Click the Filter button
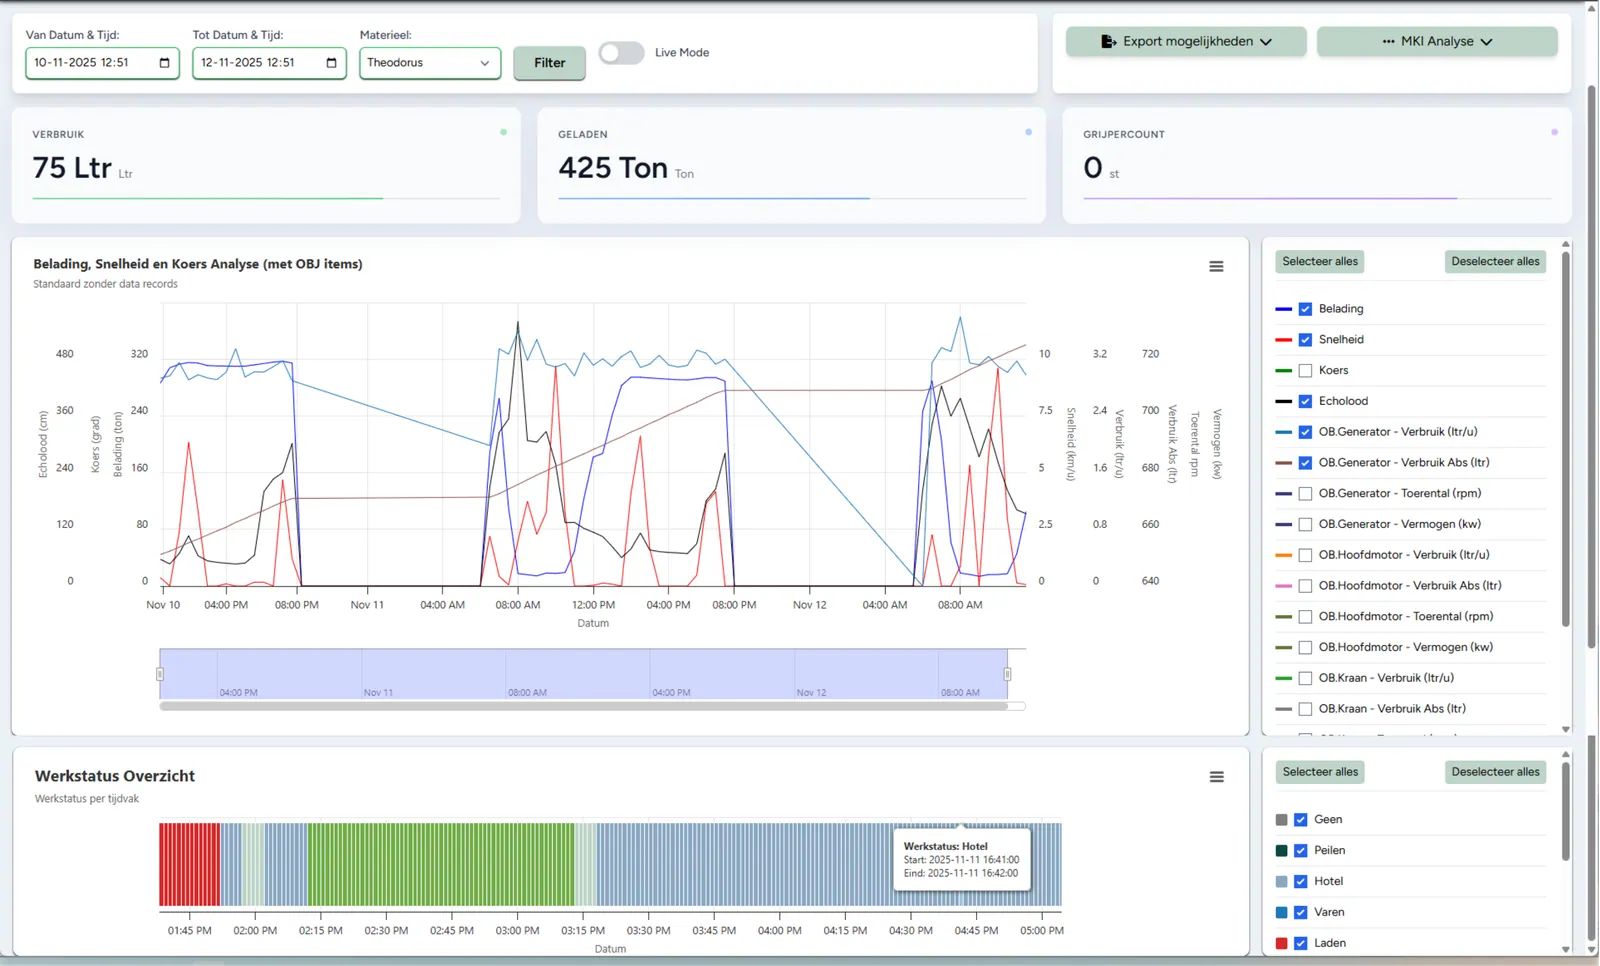The height and width of the screenshot is (966, 1600). [x=549, y=63]
